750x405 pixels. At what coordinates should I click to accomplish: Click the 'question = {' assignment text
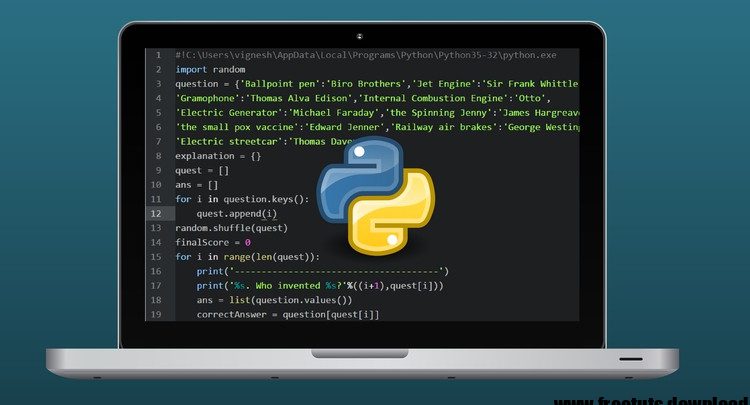tap(207, 84)
